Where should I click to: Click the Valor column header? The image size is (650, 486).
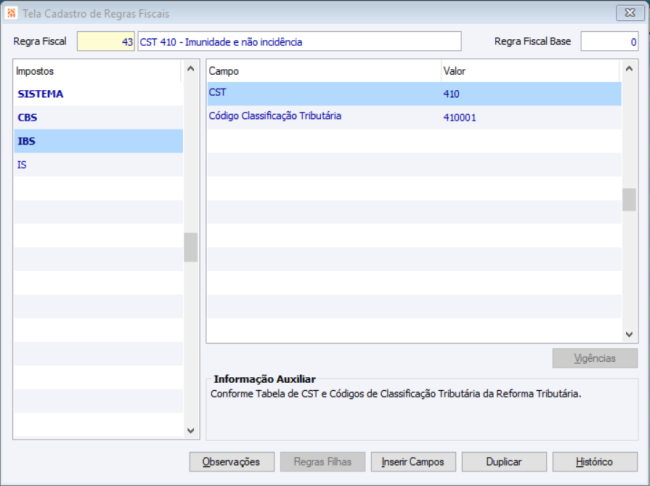531,71
